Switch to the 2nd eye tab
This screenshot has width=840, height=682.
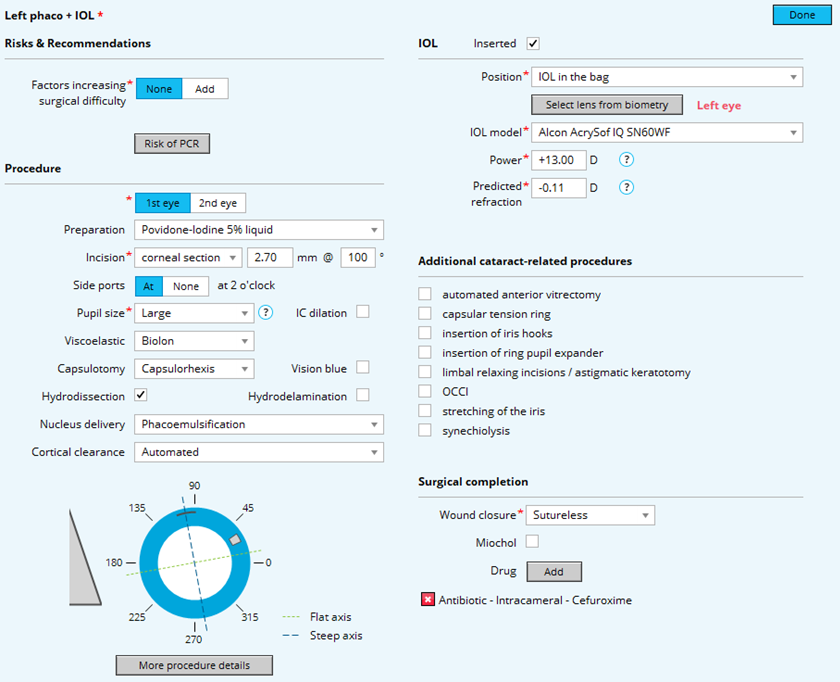219,202
